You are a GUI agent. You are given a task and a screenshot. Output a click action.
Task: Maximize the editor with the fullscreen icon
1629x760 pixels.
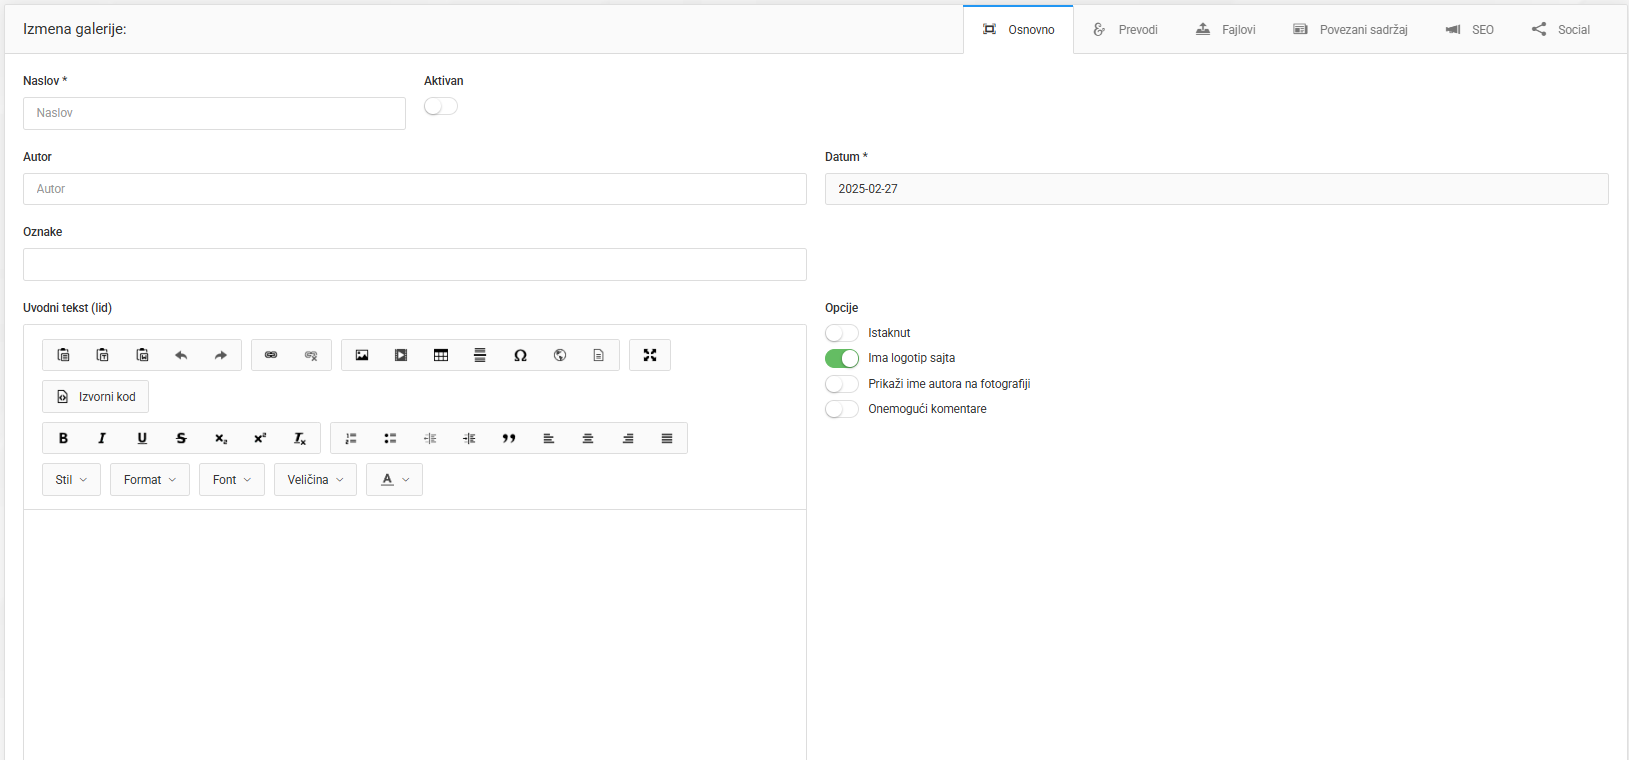650,355
